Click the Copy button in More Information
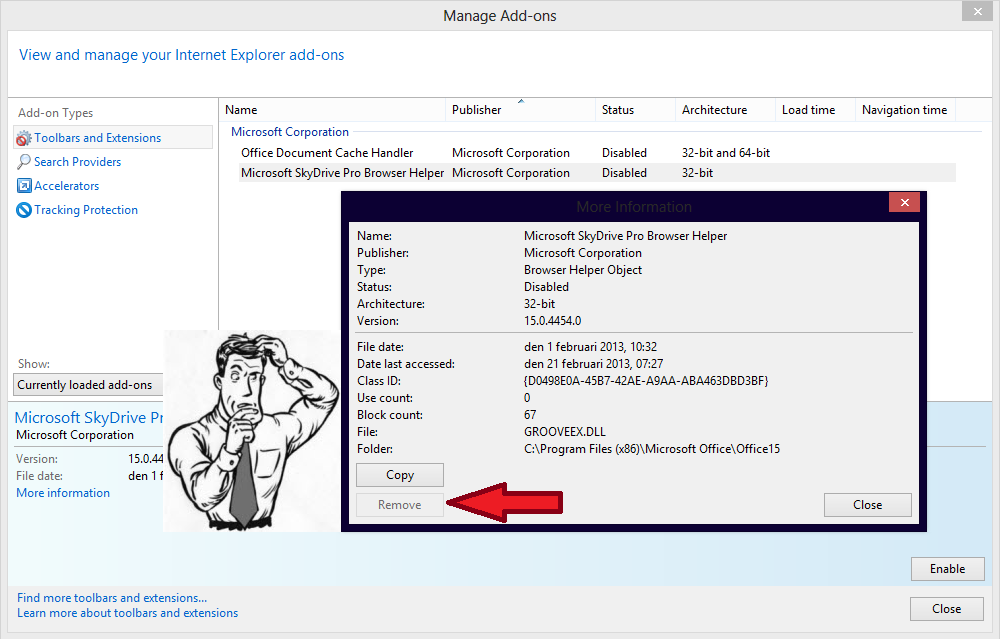The width and height of the screenshot is (1000, 639). (x=400, y=475)
